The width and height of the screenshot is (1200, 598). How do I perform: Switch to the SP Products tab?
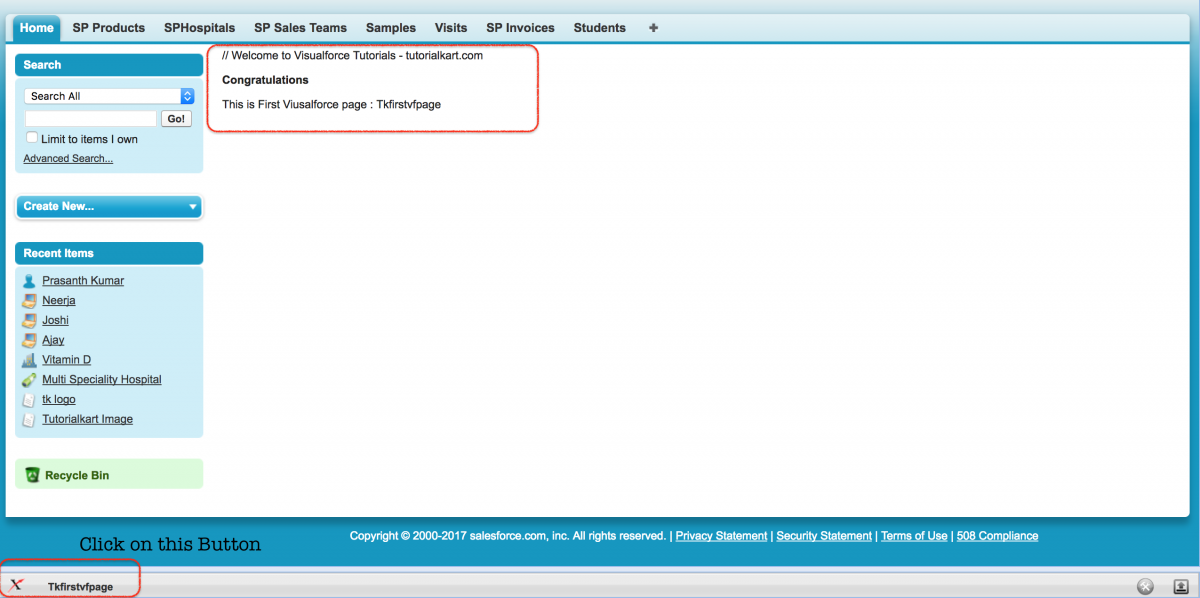pyautogui.click(x=108, y=28)
